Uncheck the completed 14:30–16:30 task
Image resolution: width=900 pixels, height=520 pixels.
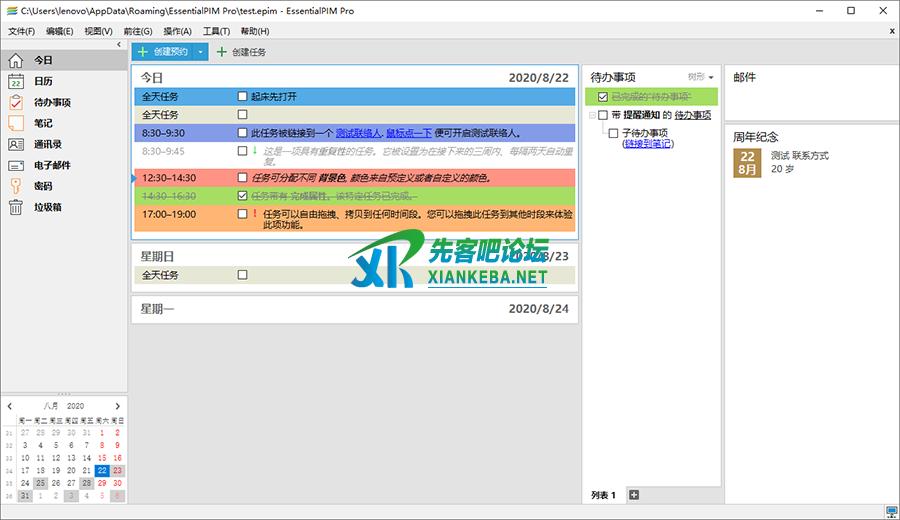(242, 196)
